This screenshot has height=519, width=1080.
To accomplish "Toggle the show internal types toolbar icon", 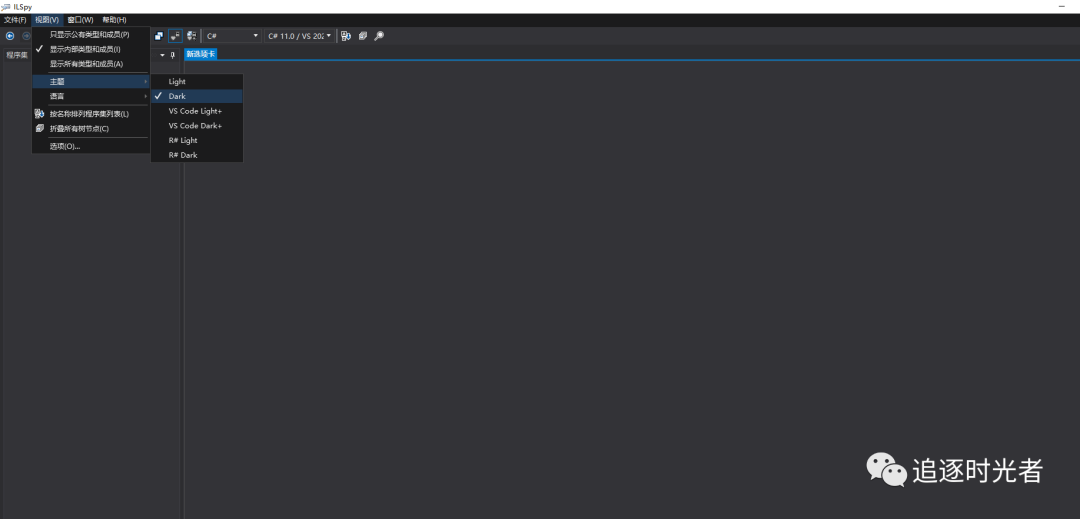I will coord(175,36).
